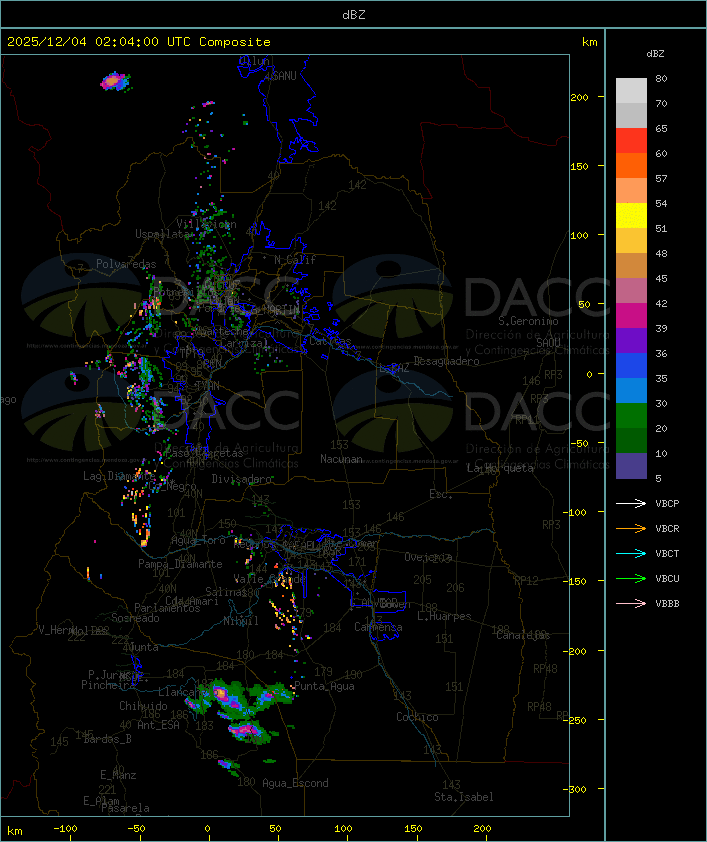
Task: Click the 'Desaguadero' place label
Action: click(x=446, y=361)
